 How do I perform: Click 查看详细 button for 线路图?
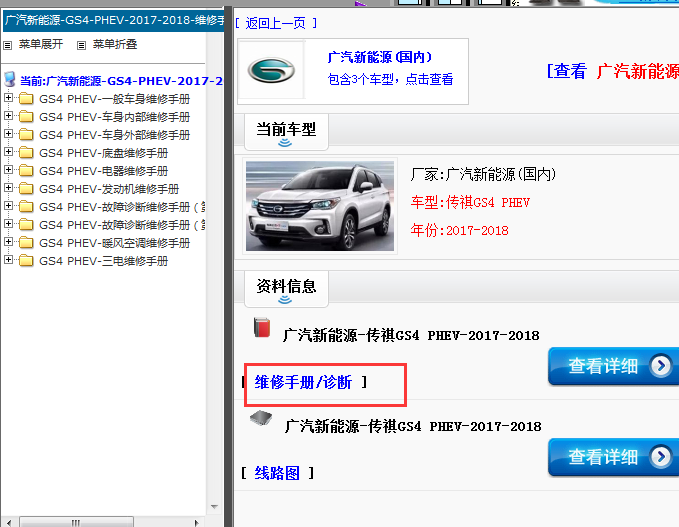pyautogui.click(x=614, y=456)
